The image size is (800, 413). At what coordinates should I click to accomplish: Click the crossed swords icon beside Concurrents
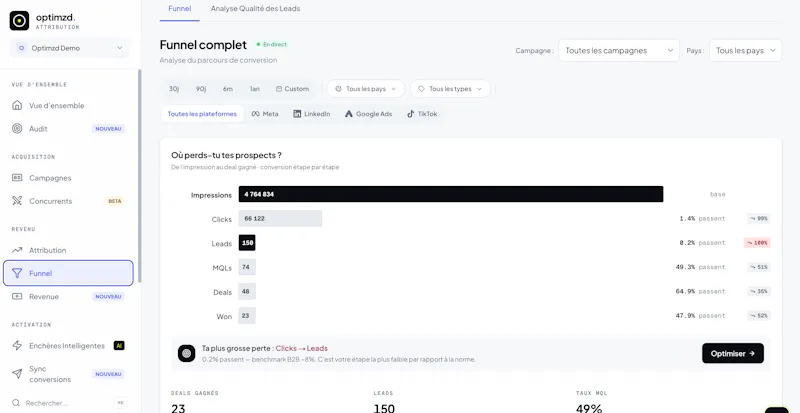click(x=17, y=201)
